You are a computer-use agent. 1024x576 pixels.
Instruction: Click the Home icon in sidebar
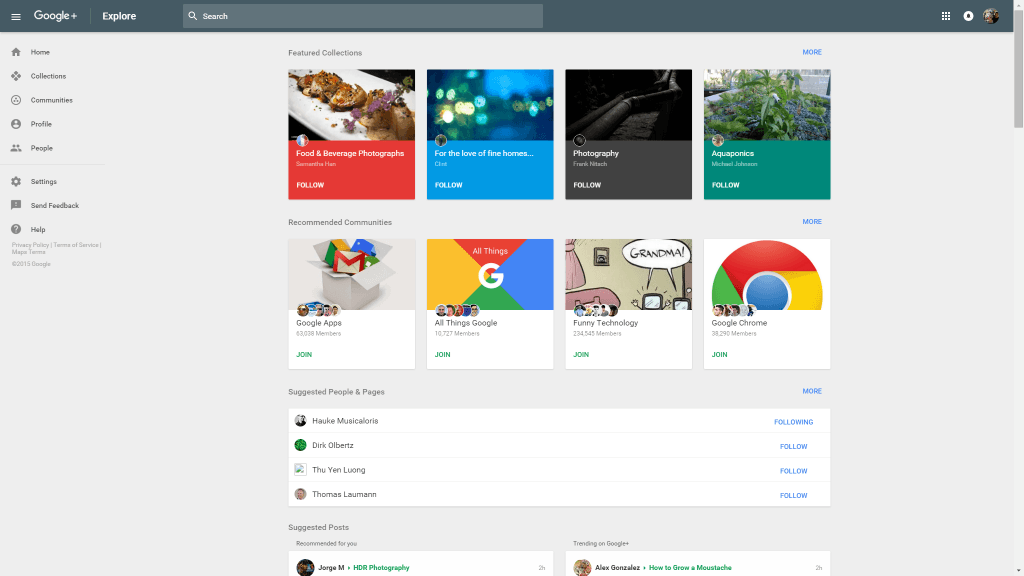[16, 52]
